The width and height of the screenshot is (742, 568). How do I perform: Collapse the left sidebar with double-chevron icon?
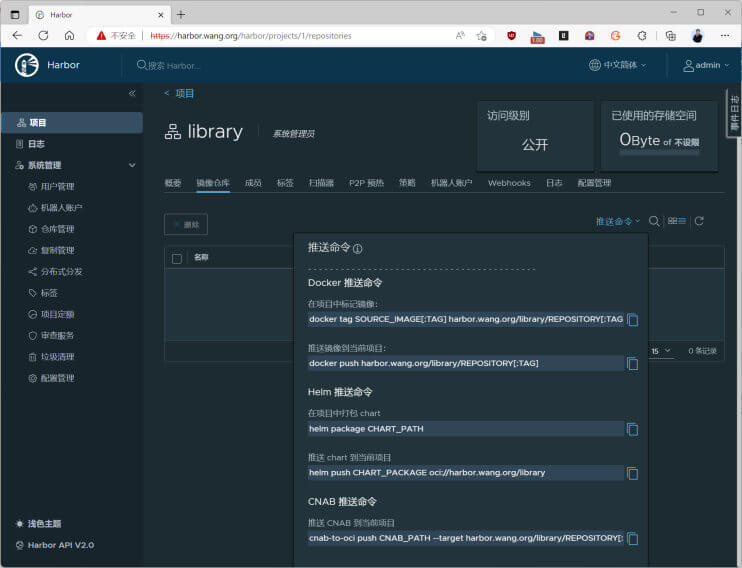point(132,93)
